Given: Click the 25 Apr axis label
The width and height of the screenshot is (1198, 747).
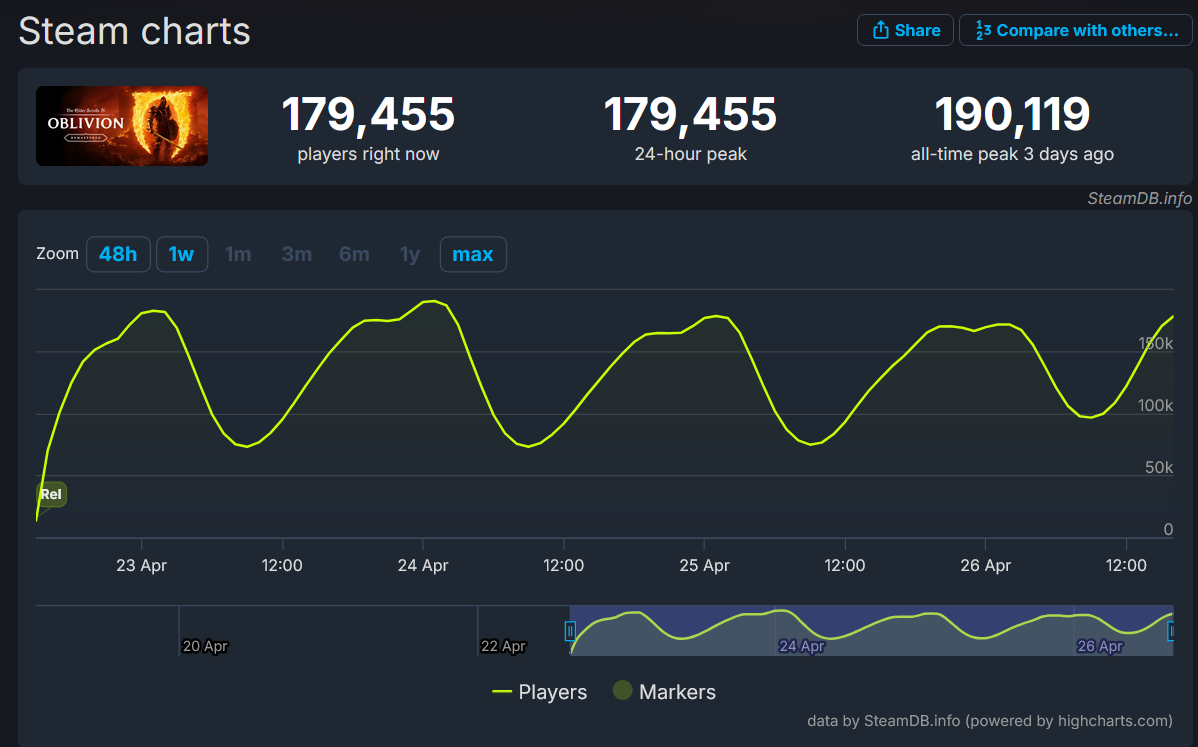Looking at the screenshot, I should (704, 565).
